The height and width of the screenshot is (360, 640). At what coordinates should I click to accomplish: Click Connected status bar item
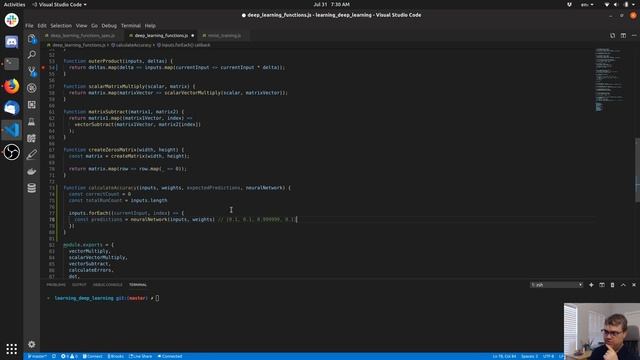170,356
